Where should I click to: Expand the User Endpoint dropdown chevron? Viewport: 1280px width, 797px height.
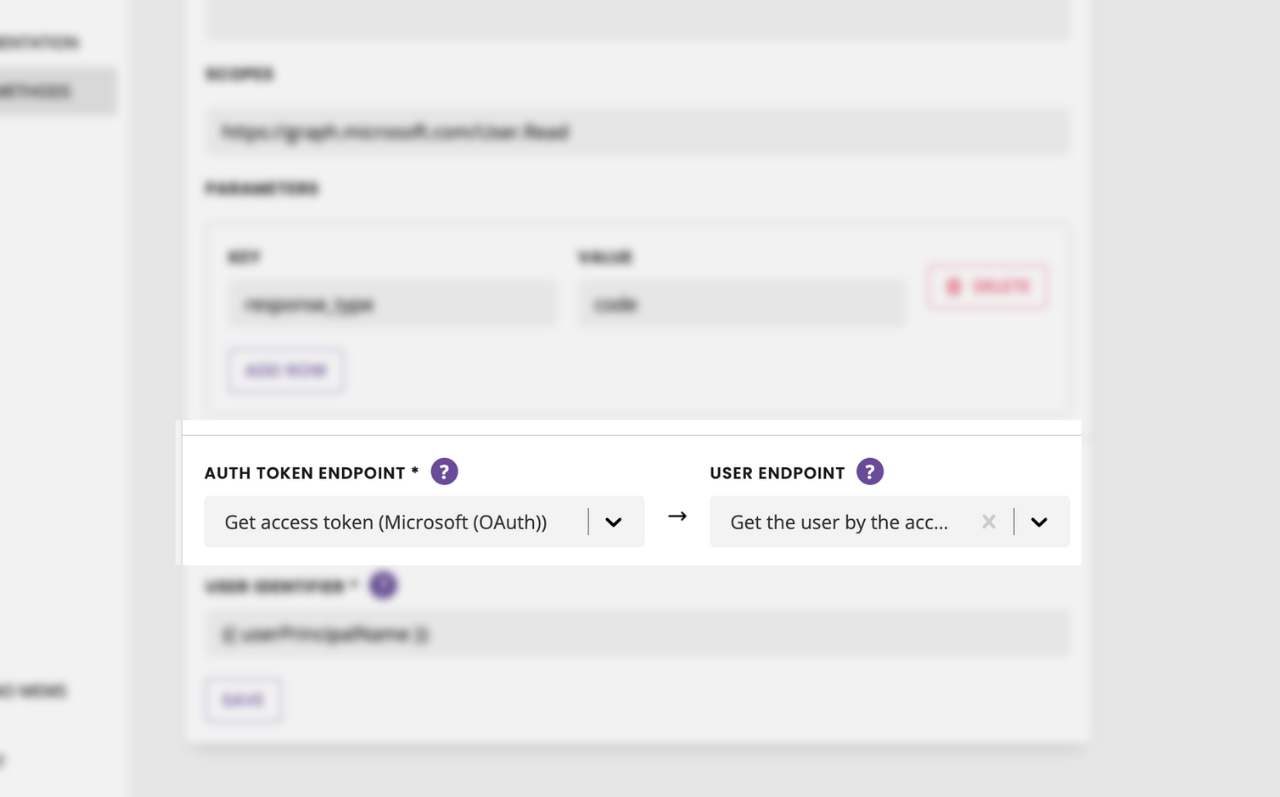[1039, 522]
